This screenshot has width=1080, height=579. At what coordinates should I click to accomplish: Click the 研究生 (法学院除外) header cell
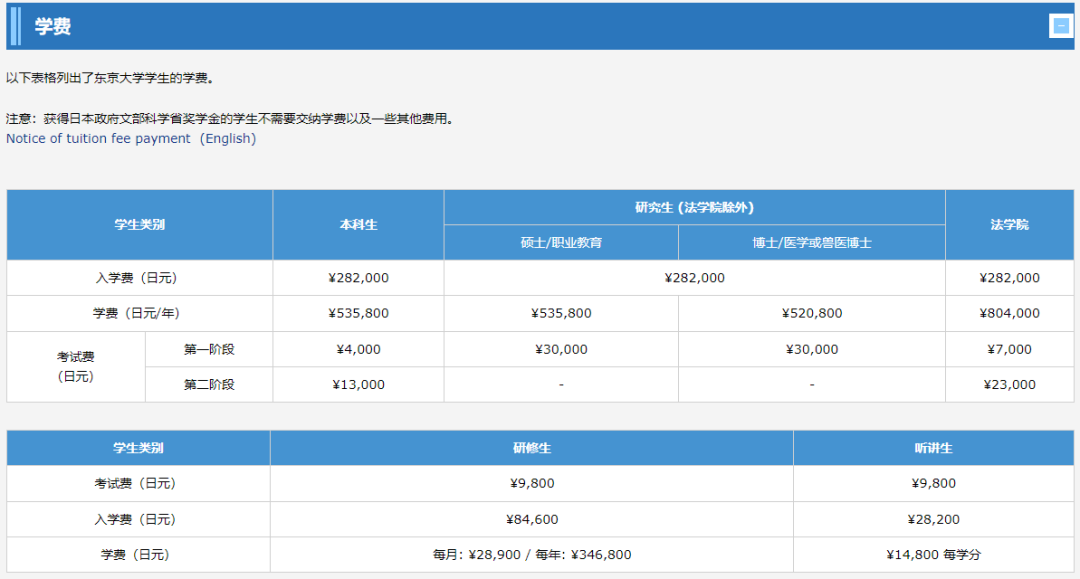pyautogui.click(x=694, y=207)
